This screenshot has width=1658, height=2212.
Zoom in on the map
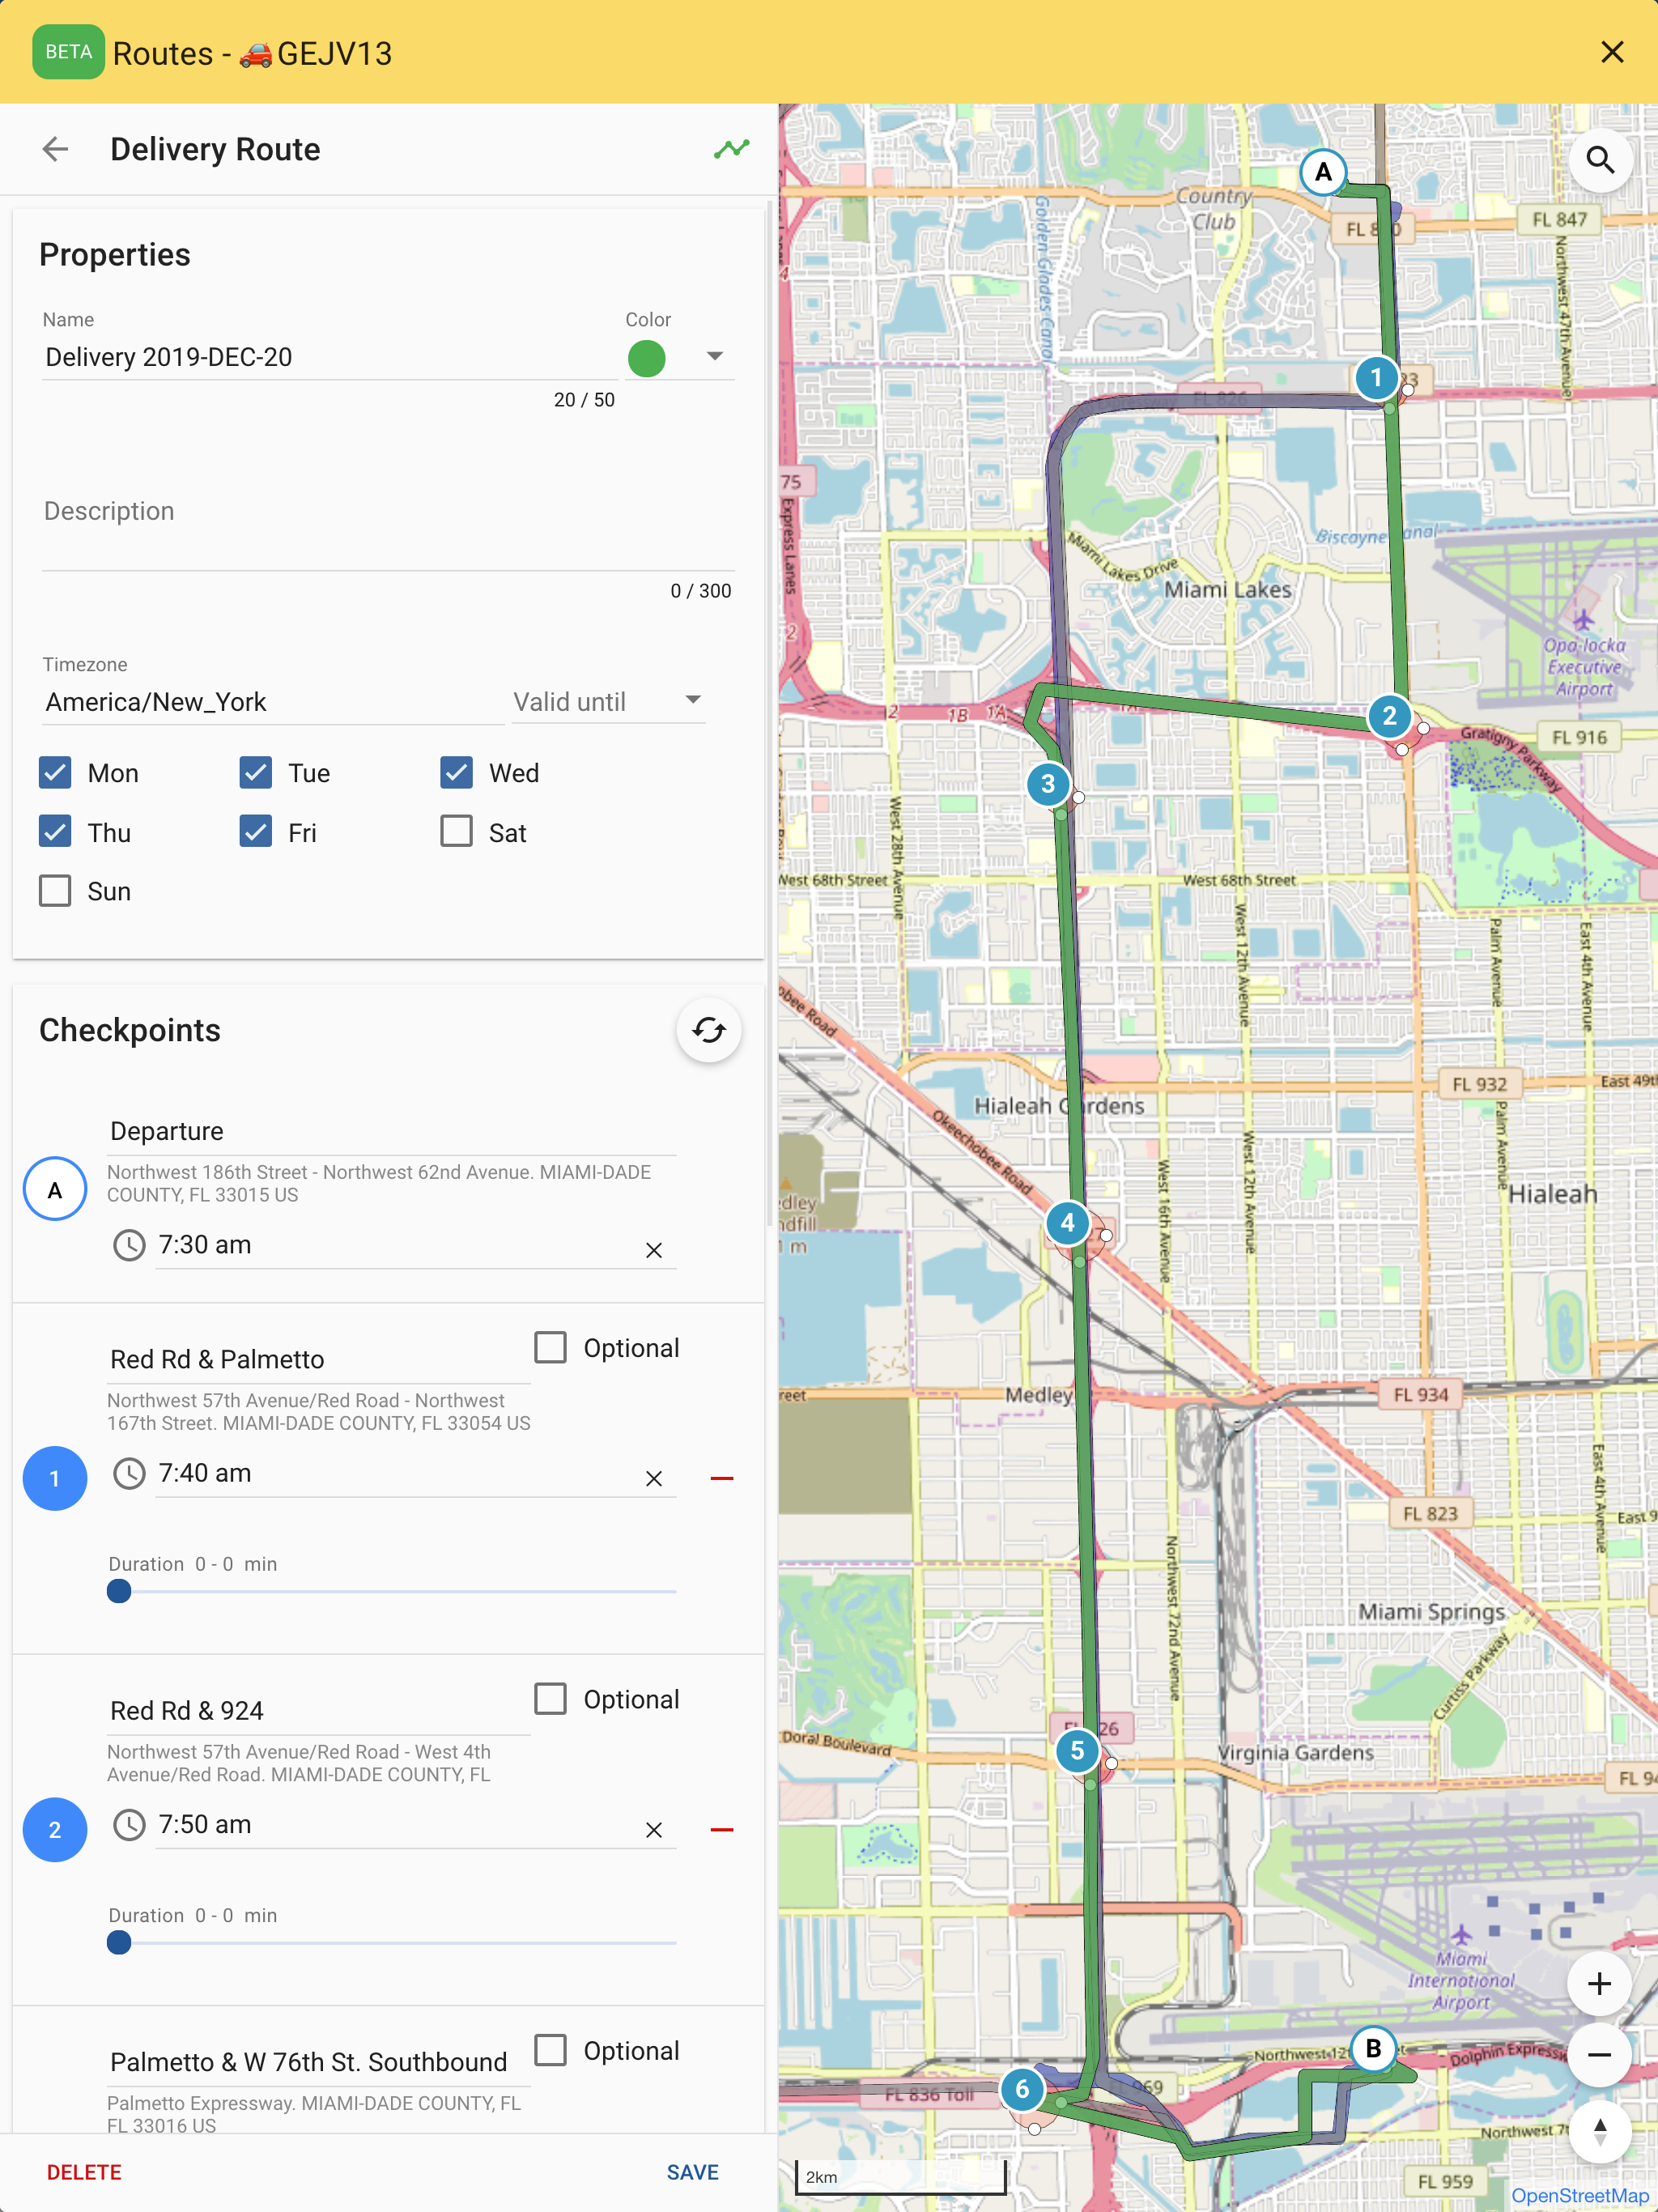[1599, 1984]
